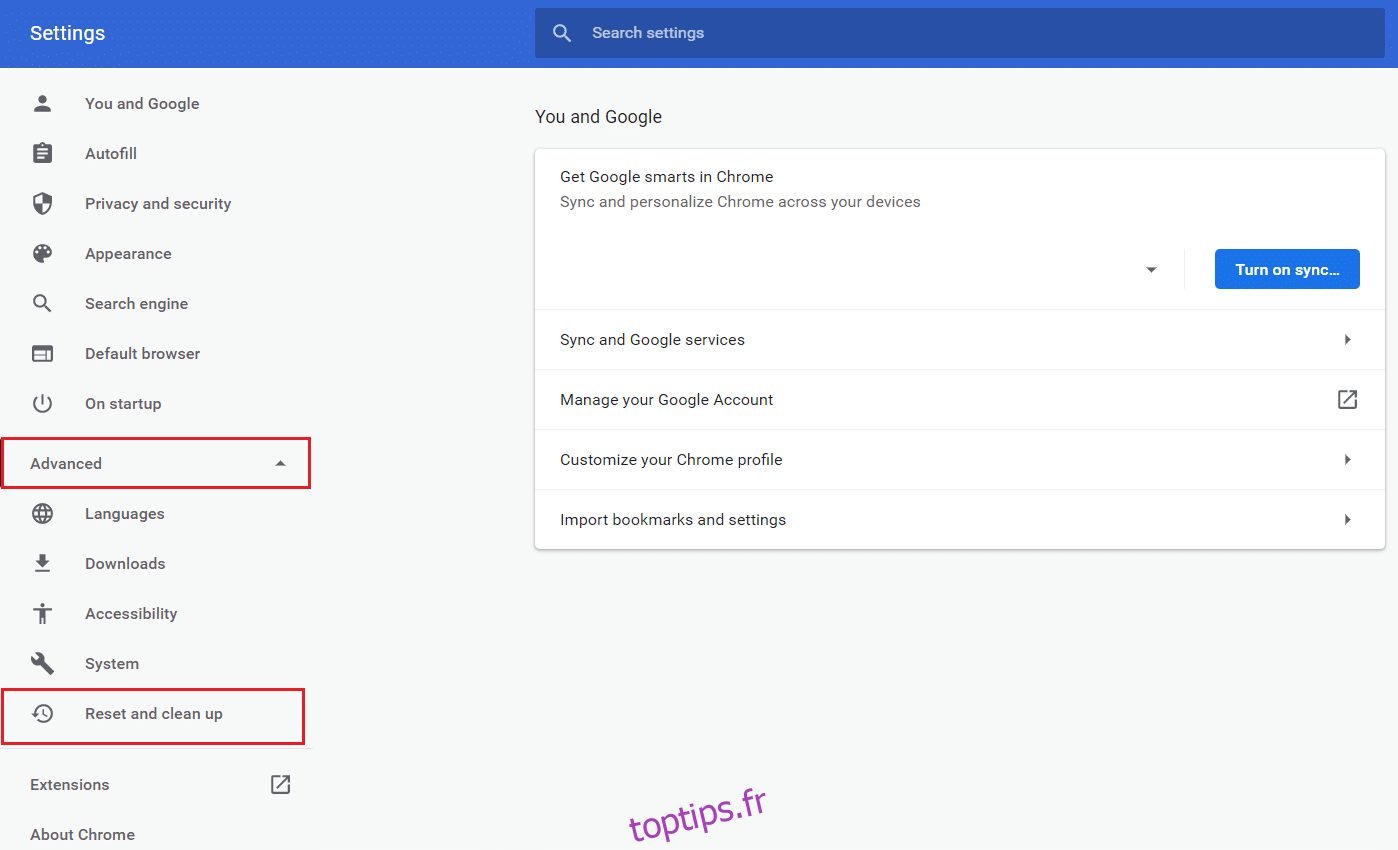Expand Import bookmarks and settings arrow

coord(1348,519)
